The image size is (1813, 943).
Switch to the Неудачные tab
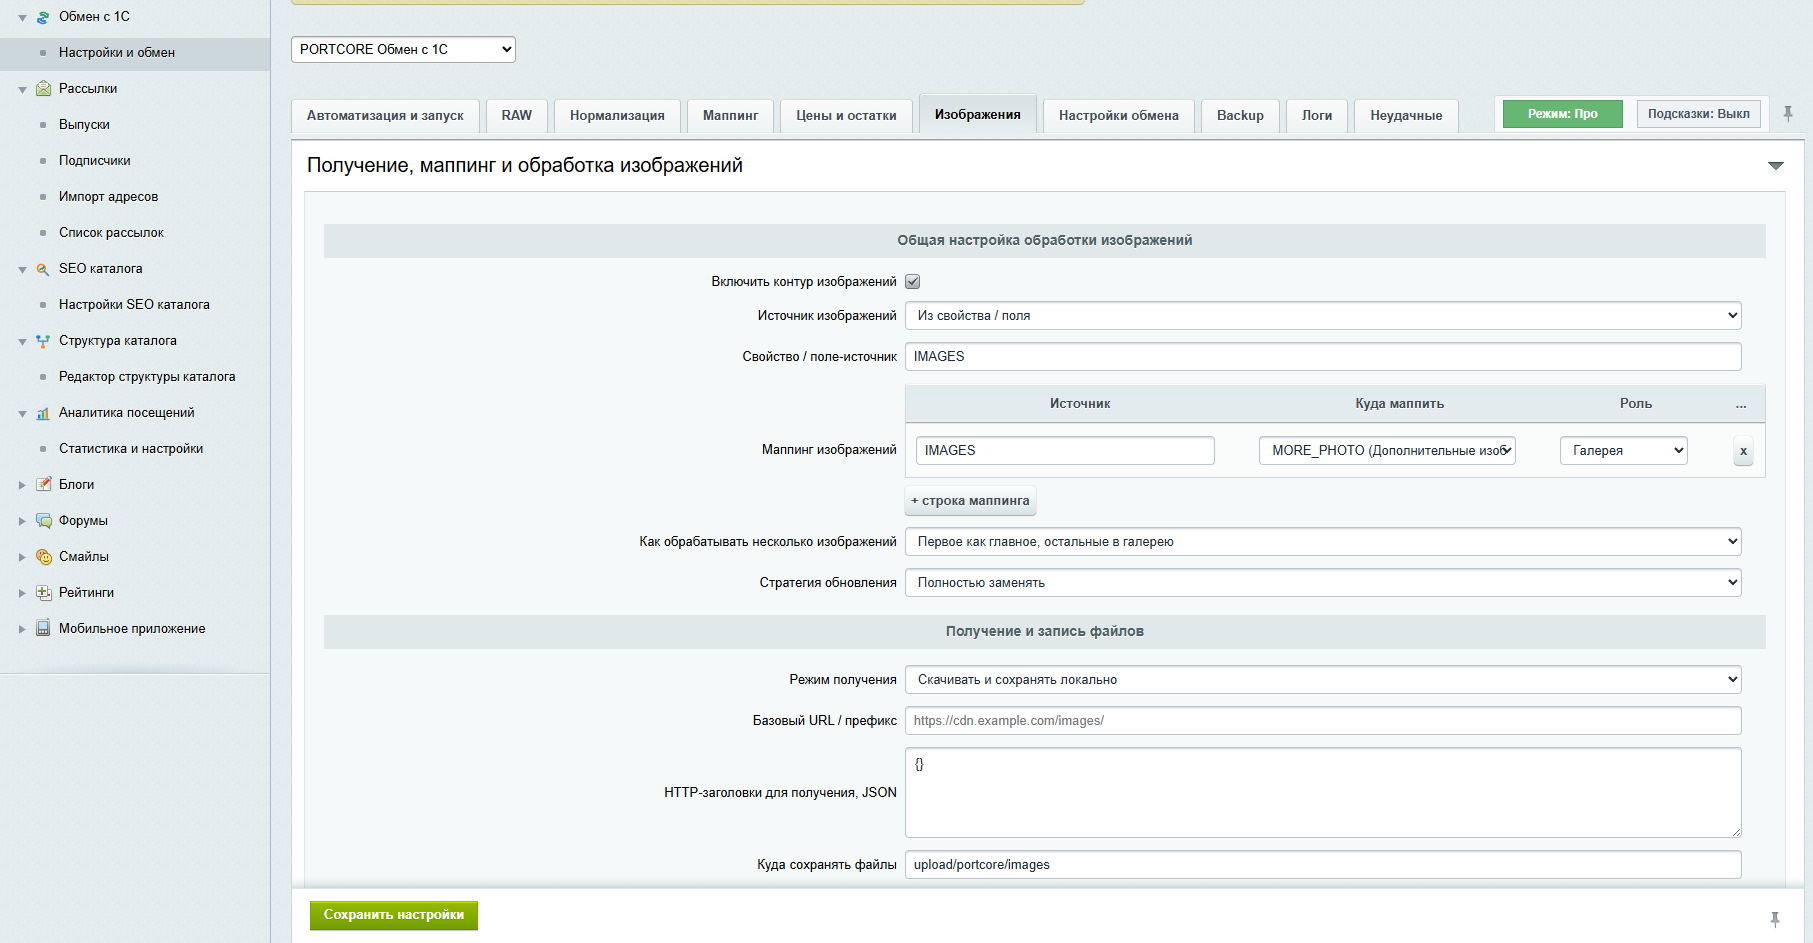(1406, 116)
